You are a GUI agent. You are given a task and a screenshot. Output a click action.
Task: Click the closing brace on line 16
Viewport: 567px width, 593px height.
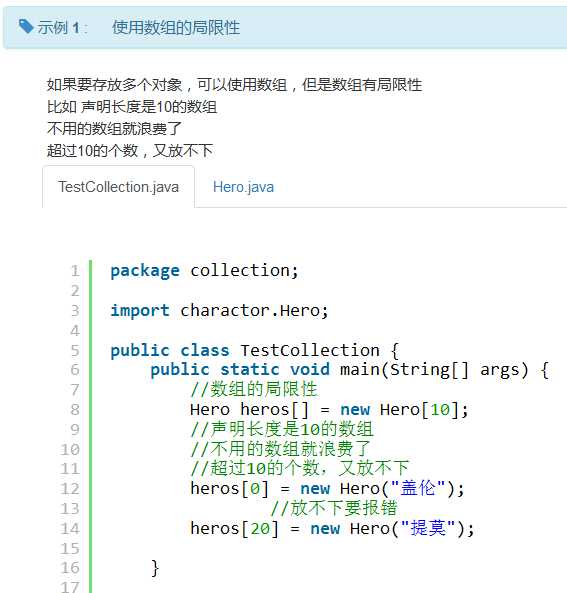tap(155, 568)
